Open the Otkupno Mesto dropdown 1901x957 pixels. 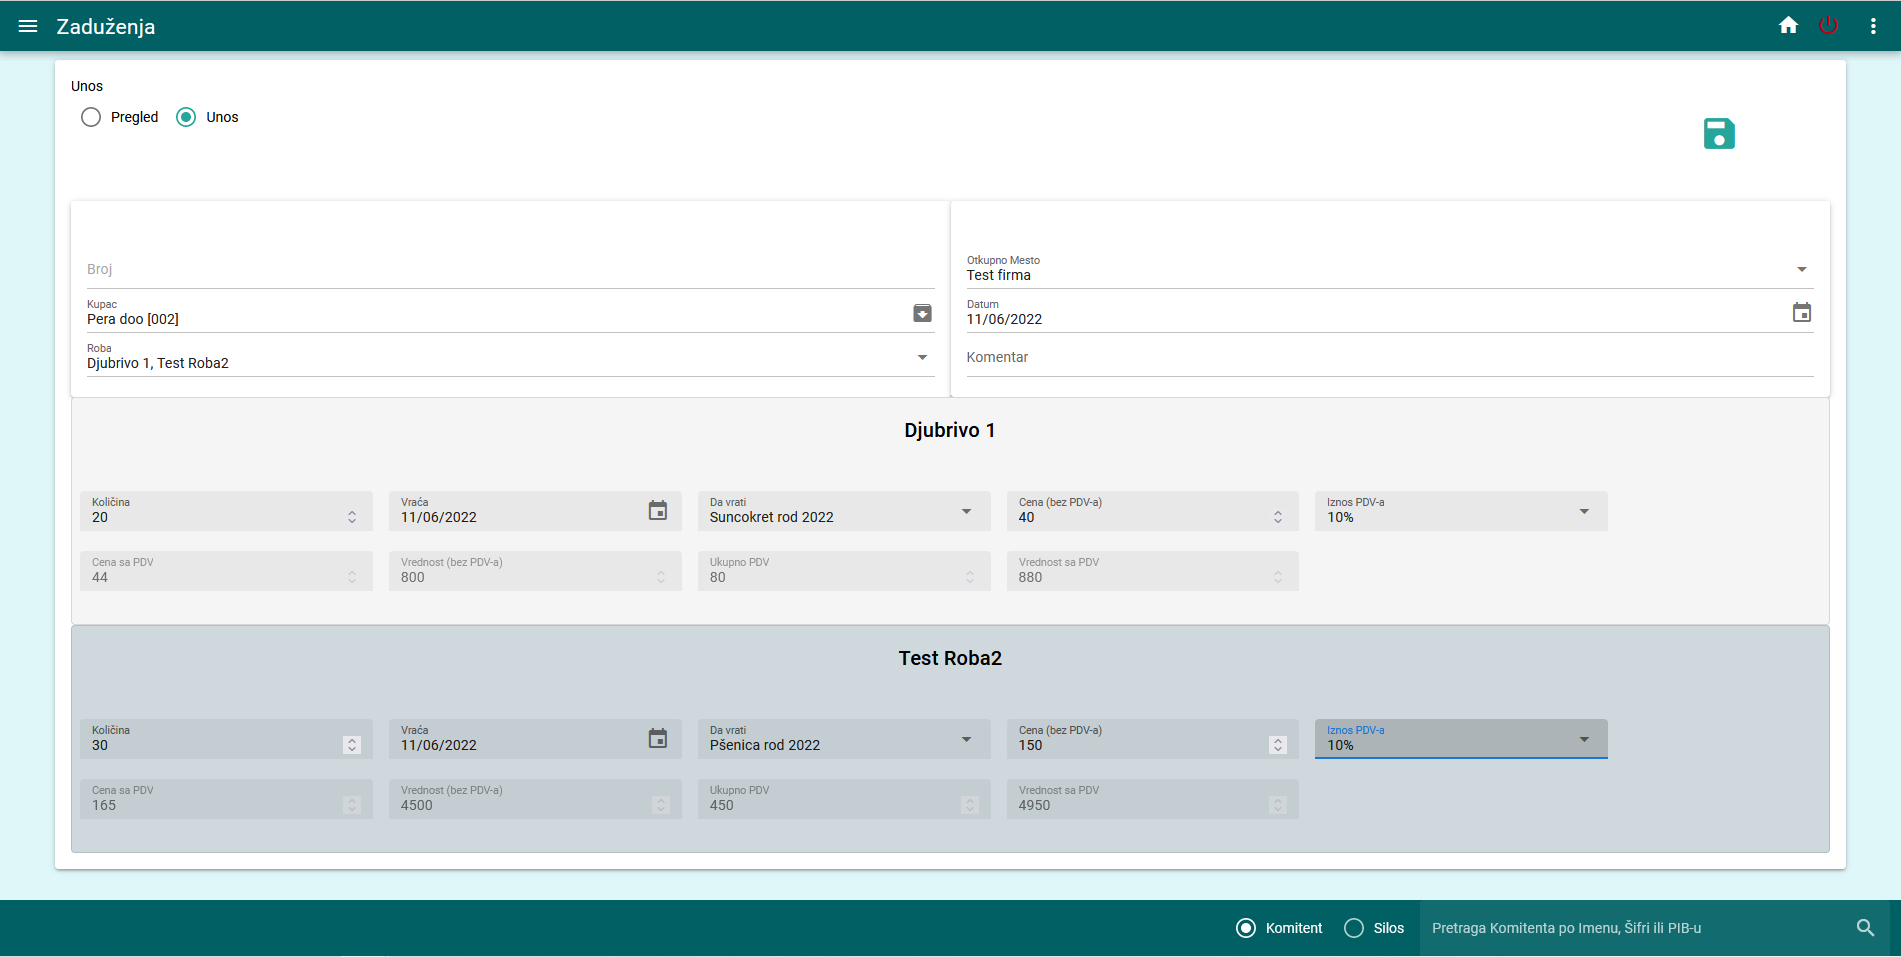pyautogui.click(x=1801, y=269)
